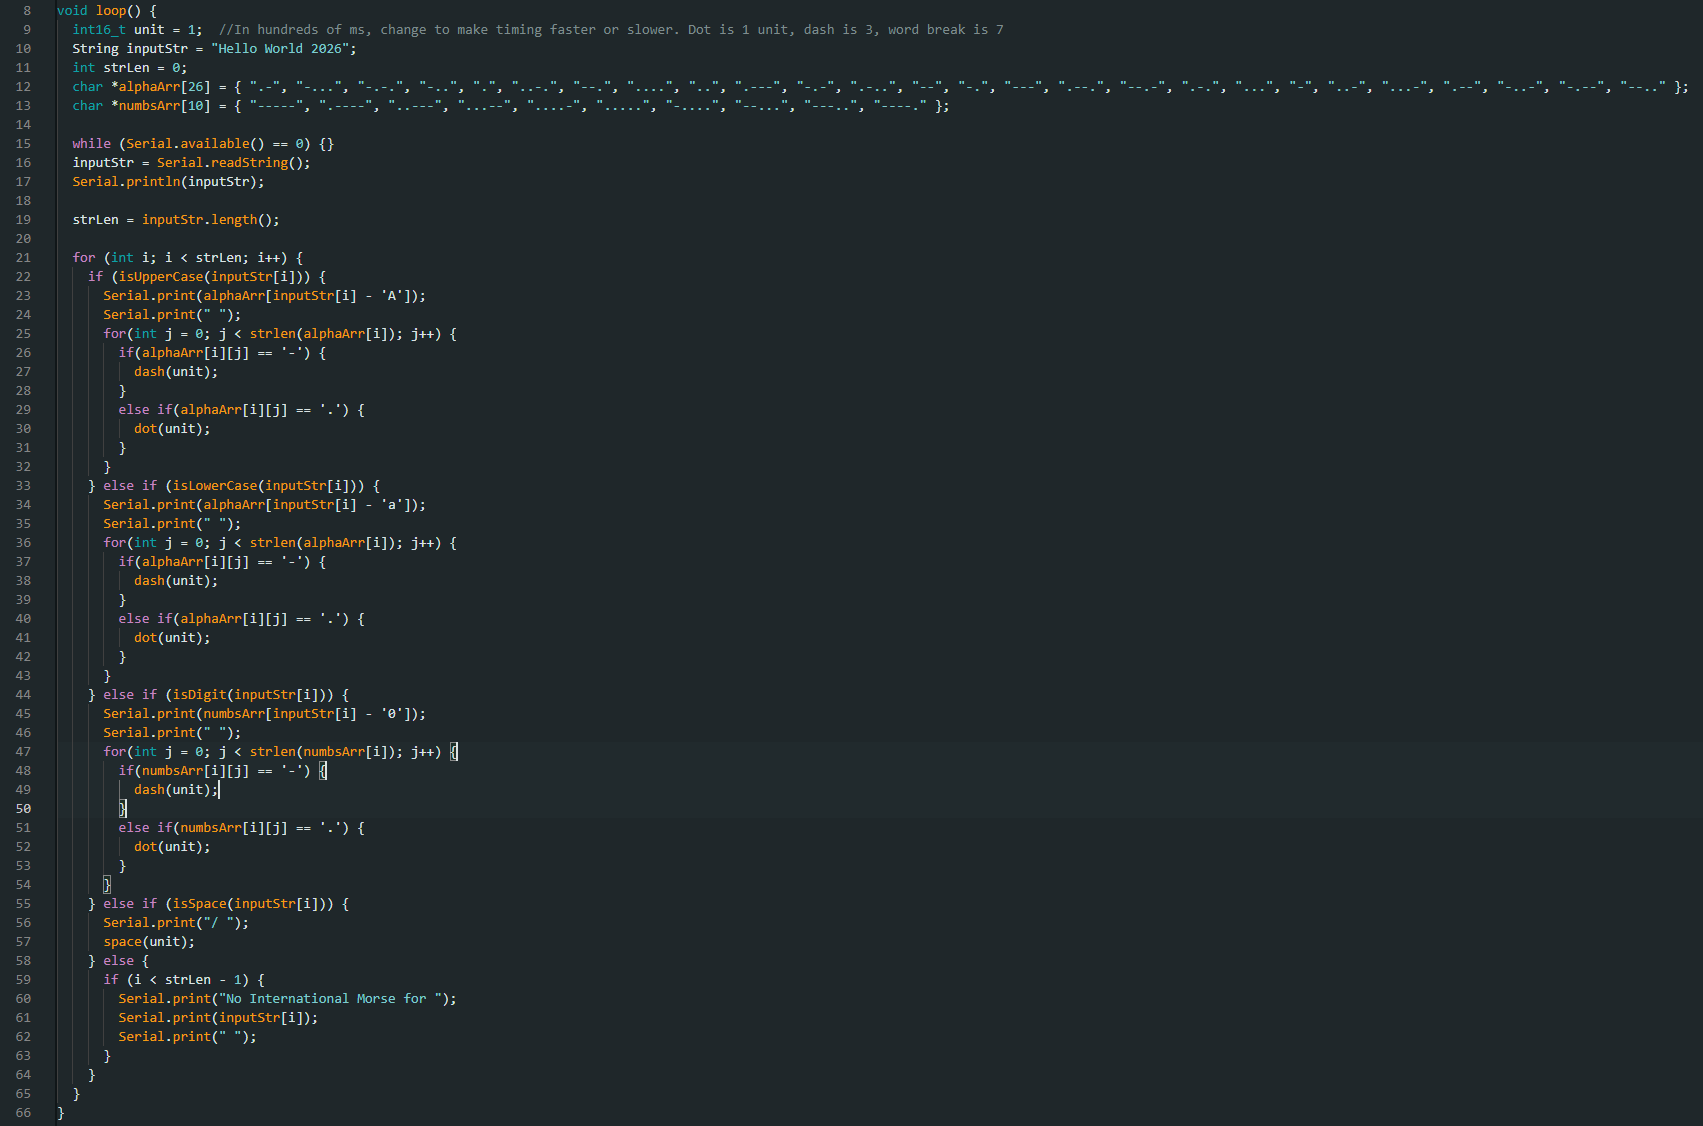
Task: Click the inputStr.length() call
Action: click(x=210, y=220)
